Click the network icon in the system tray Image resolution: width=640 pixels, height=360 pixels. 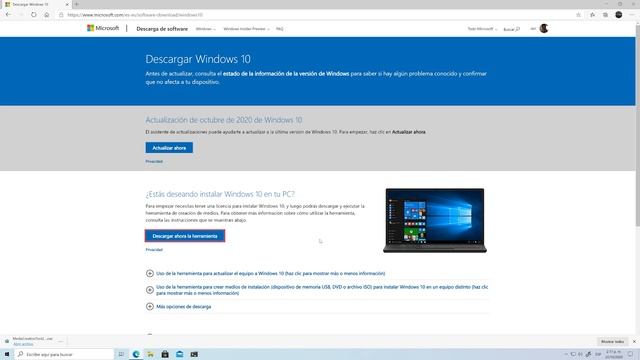coord(573,354)
